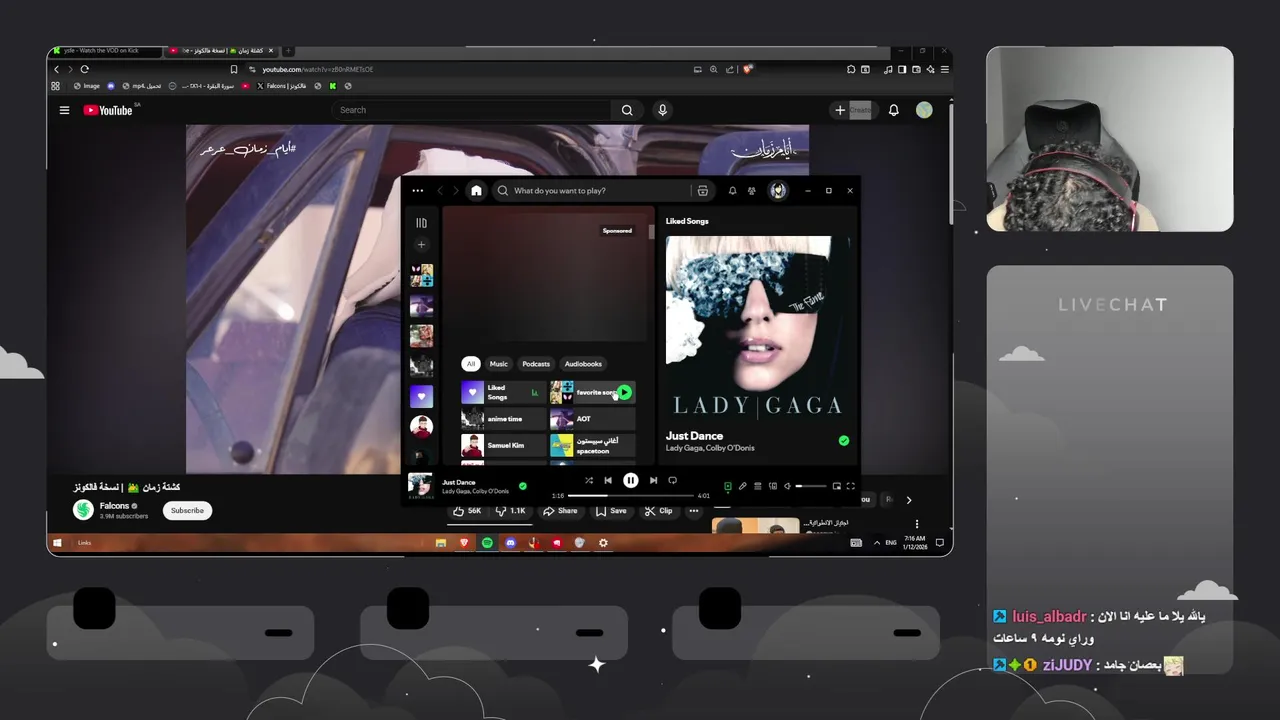Open Just Dance title in Now Playing panel

click(694, 436)
